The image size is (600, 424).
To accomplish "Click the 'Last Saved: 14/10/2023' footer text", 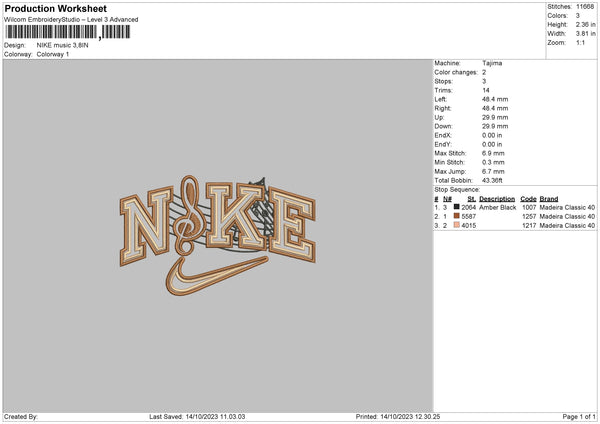I will click(197, 417).
